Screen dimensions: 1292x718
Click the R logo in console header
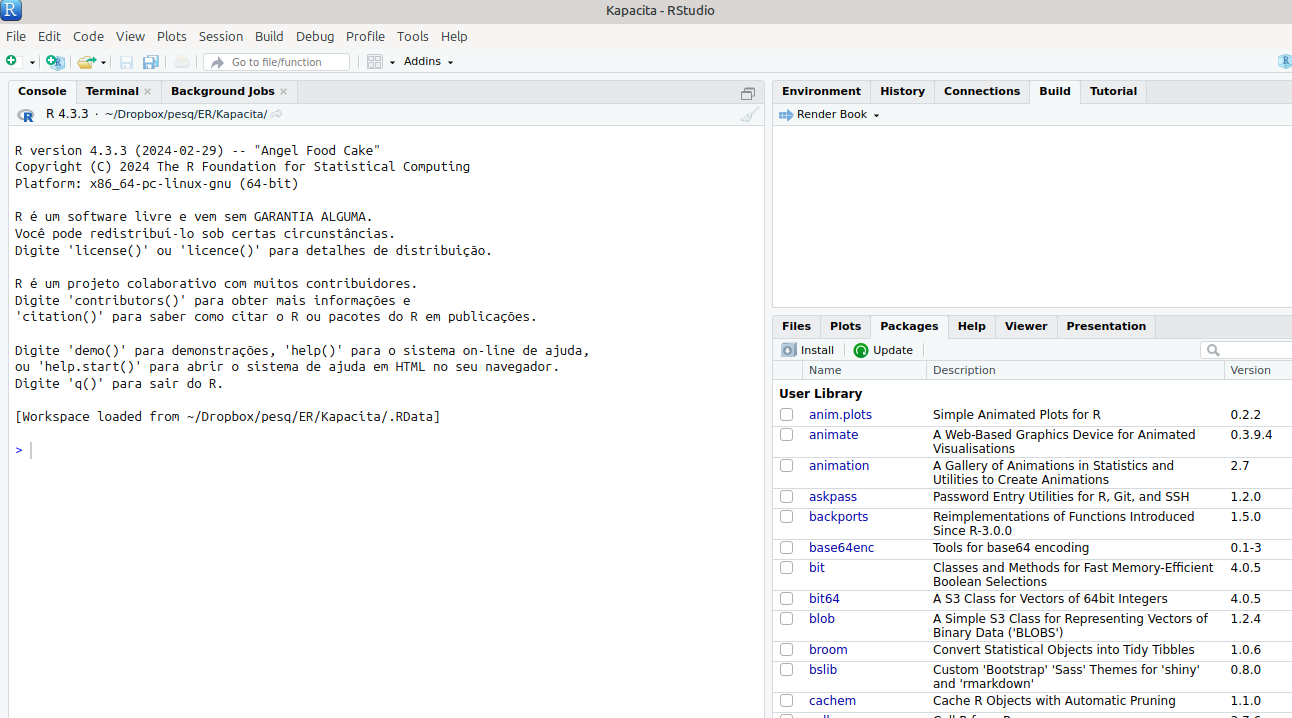tap(26, 115)
